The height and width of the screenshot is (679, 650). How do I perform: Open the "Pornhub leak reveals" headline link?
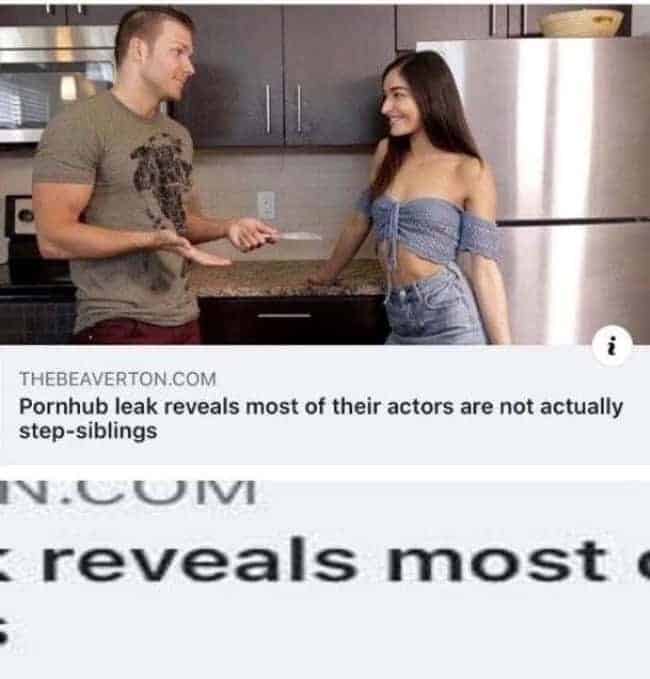[x=321, y=419]
